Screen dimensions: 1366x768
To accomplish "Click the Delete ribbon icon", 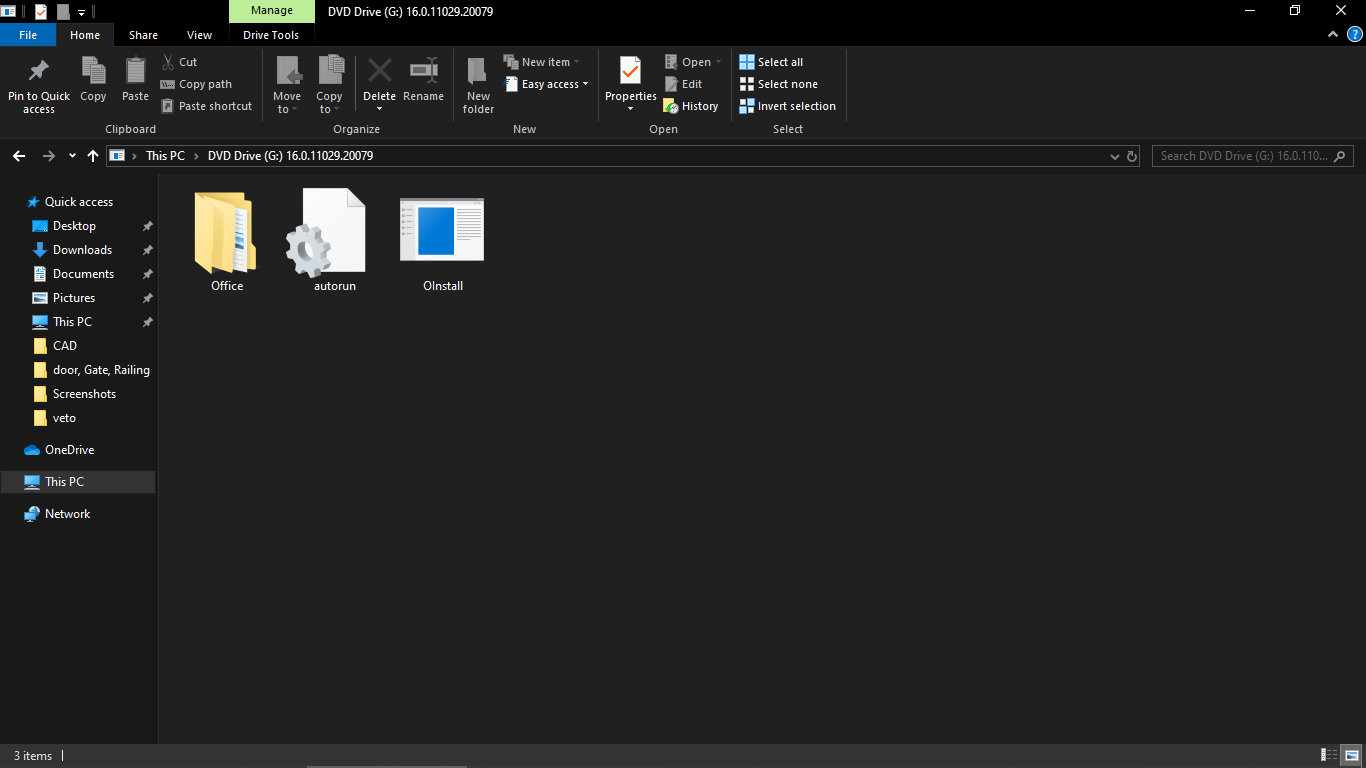I will (x=379, y=72).
